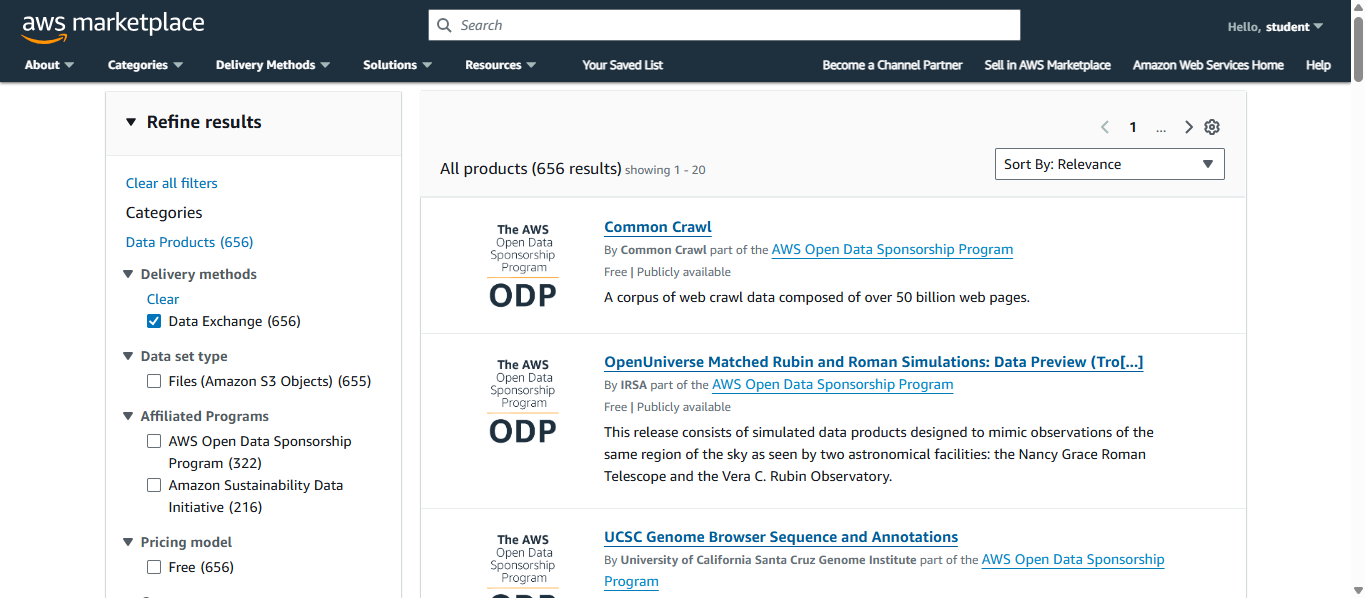Screen dimensions: 1365x598
Task: Click the OpenUniverse ODP logo thumbnail
Action: 523,401
